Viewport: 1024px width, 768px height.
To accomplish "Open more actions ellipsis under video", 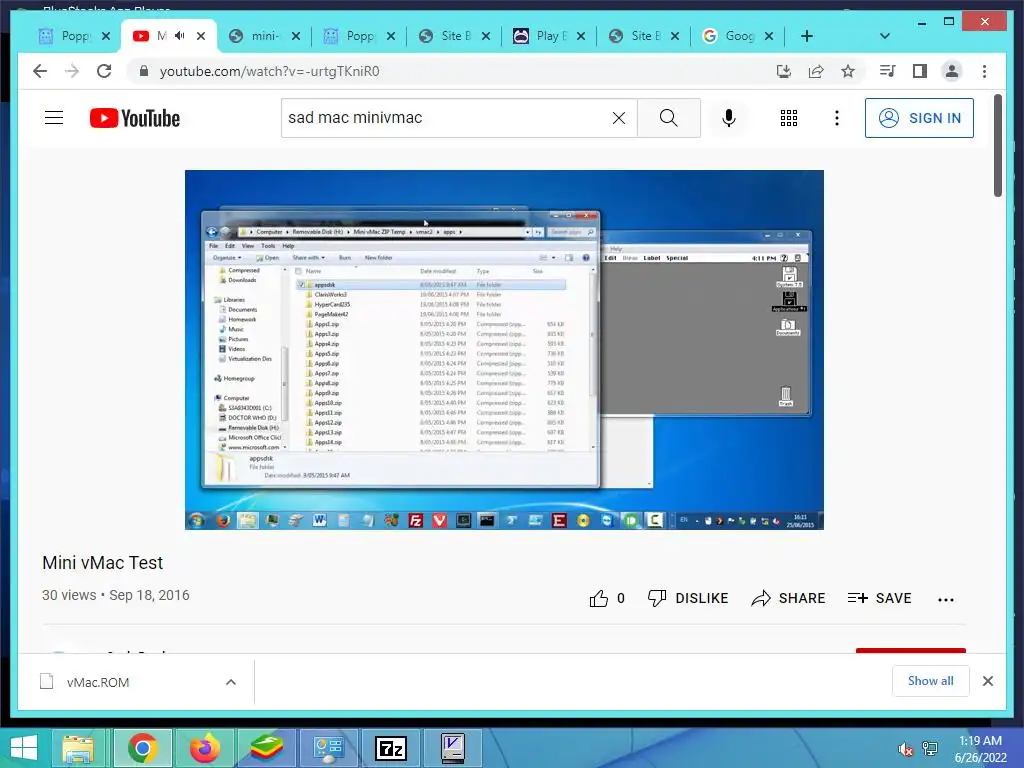I will pos(946,599).
